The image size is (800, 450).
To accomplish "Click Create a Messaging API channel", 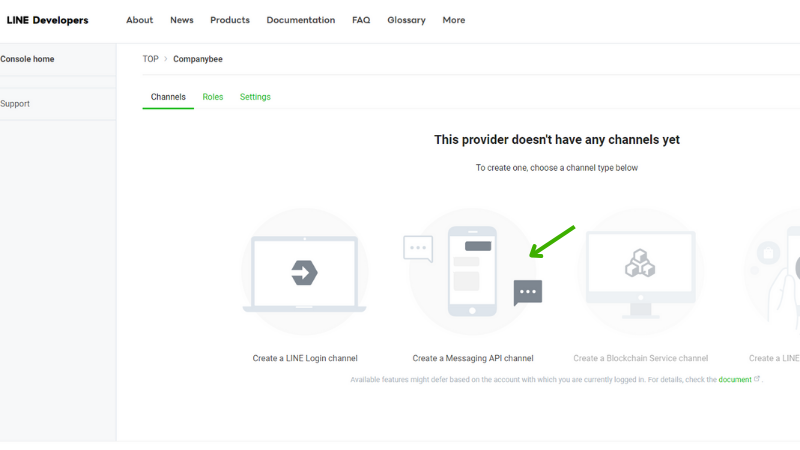I will click(472, 358).
